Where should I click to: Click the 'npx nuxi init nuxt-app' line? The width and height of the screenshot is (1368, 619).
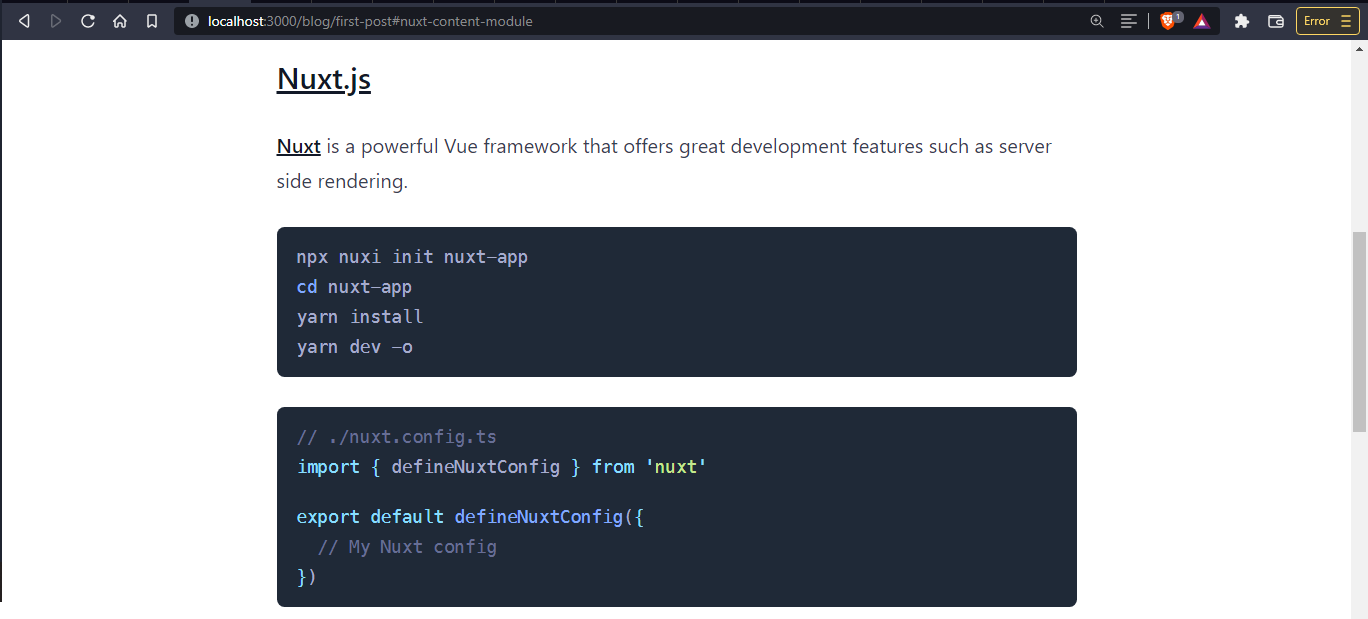pyautogui.click(x=412, y=257)
